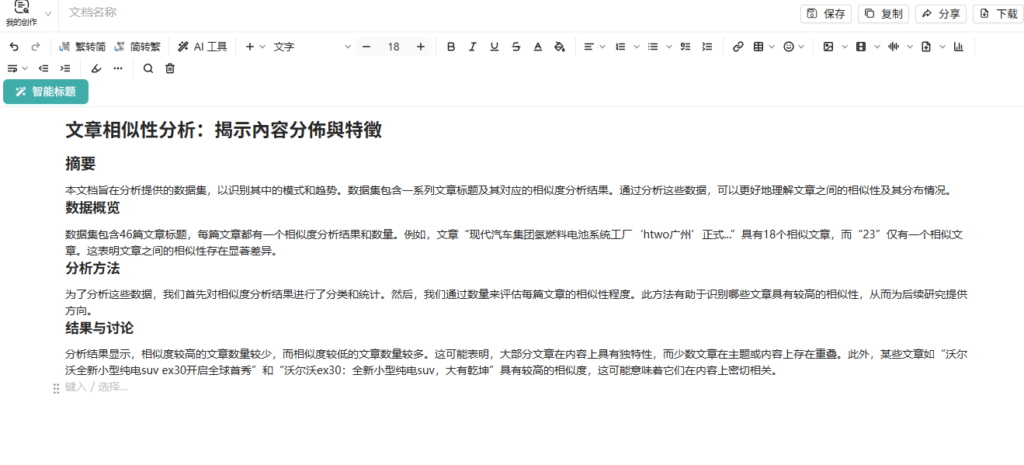1024x465 pixels.
Task: Open the 文字 paragraph style dropdown
Action: (x=312, y=47)
